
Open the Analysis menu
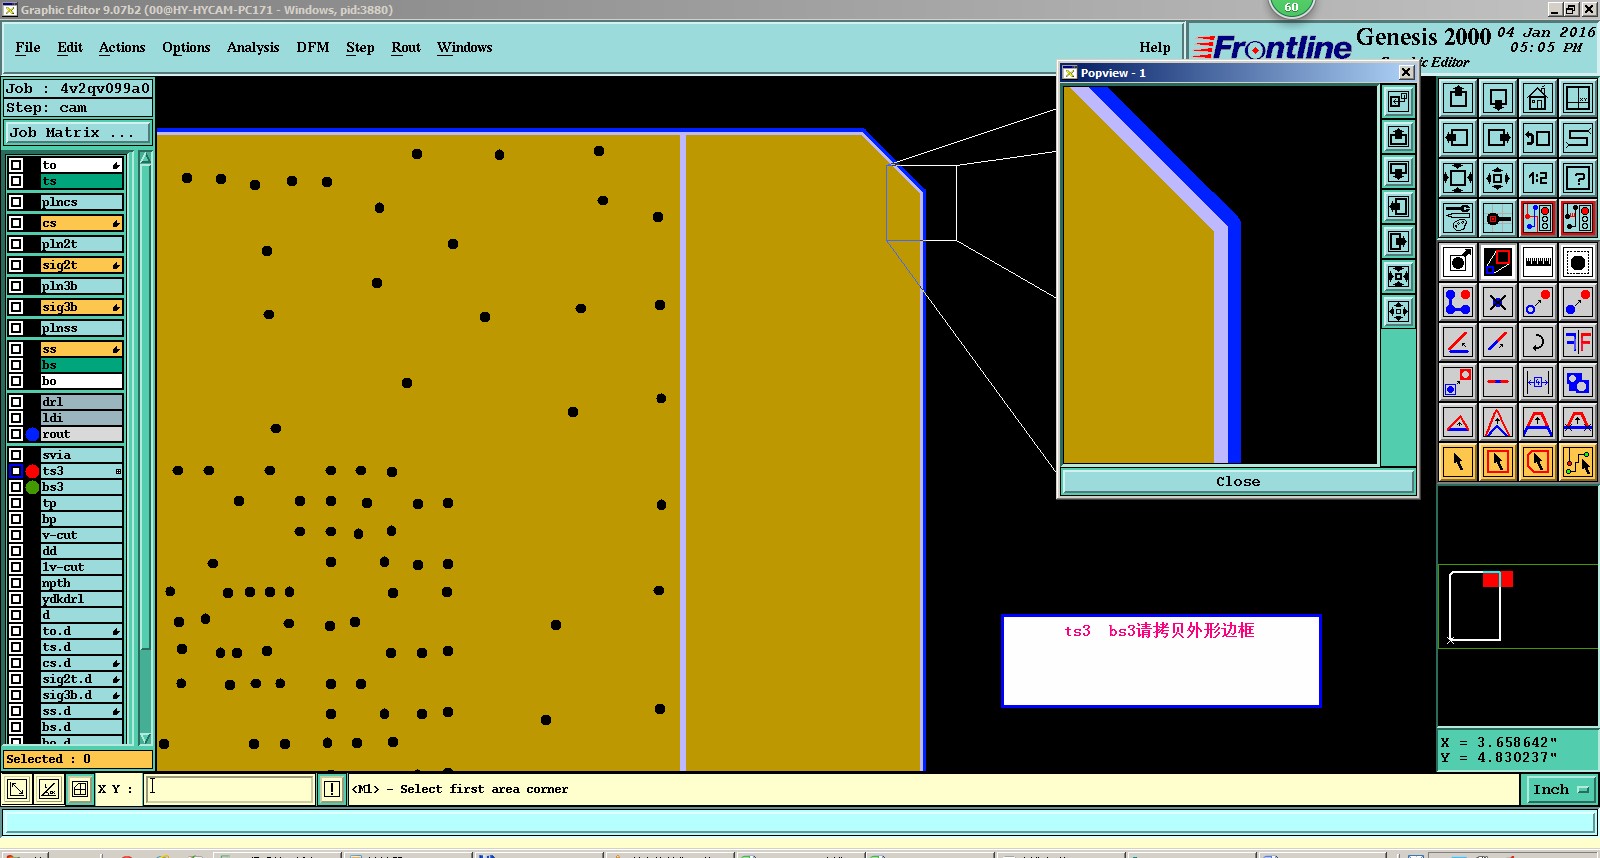point(253,47)
